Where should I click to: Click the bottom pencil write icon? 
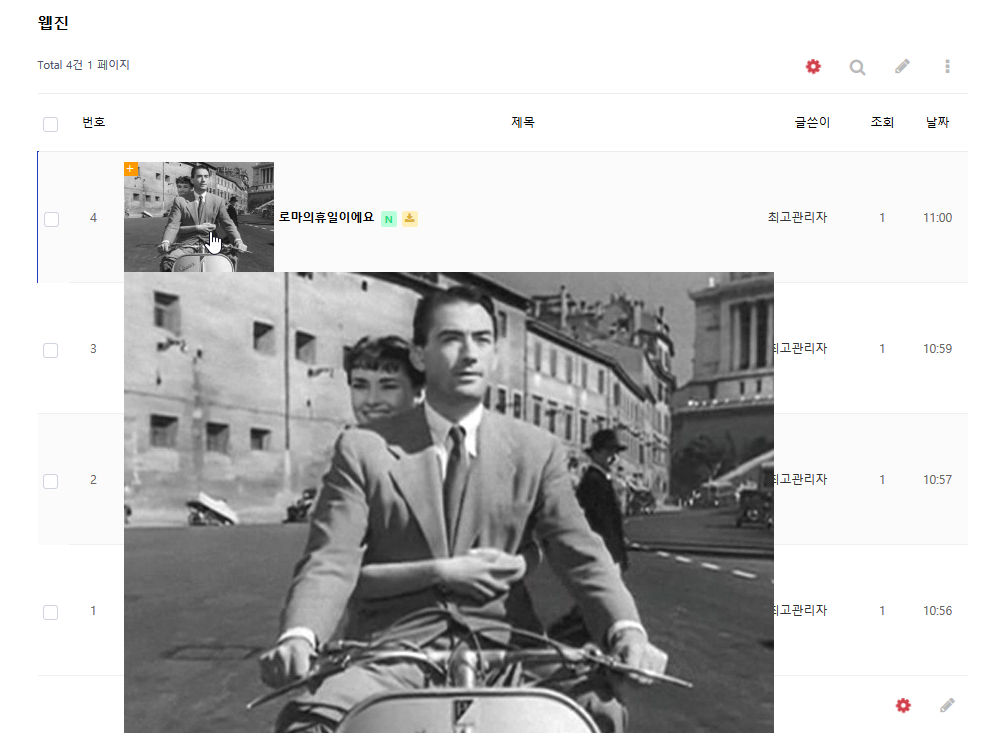[x=947, y=705]
